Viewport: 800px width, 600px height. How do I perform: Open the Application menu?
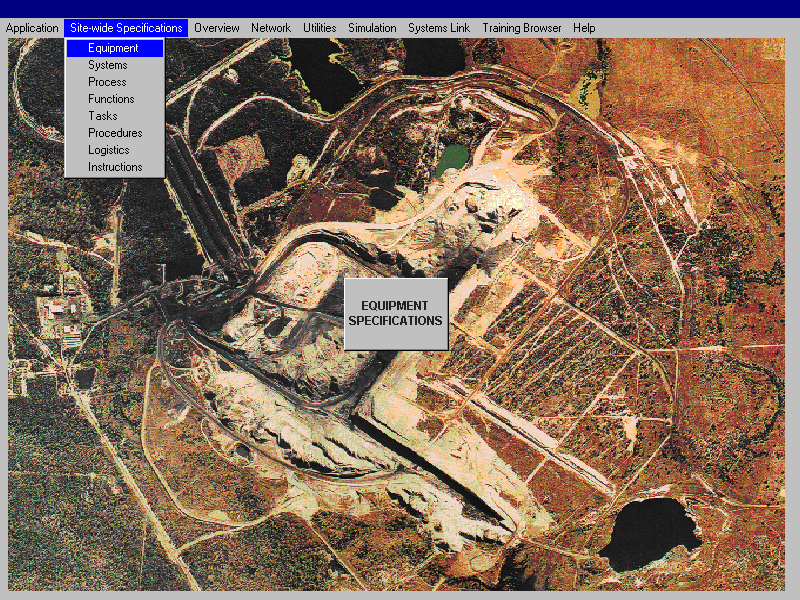[x=32, y=28]
